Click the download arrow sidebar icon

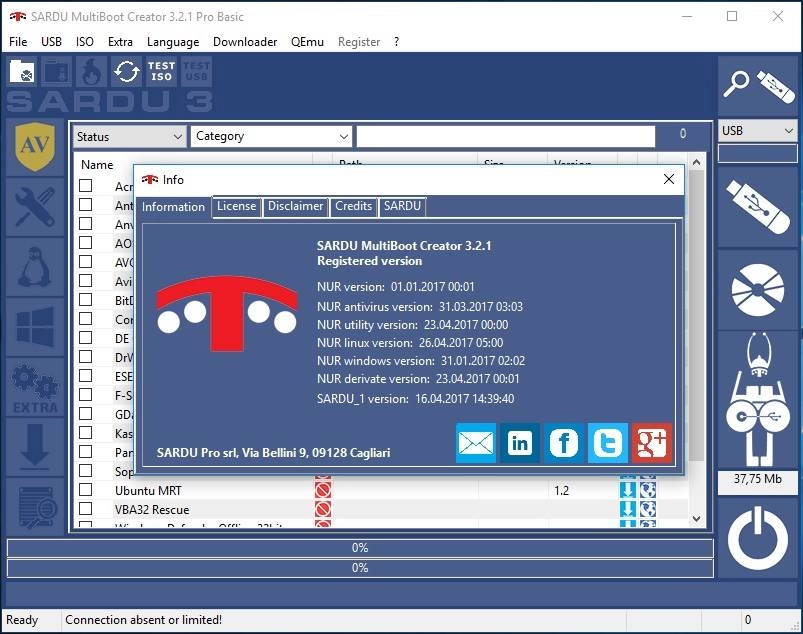click(x=35, y=447)
